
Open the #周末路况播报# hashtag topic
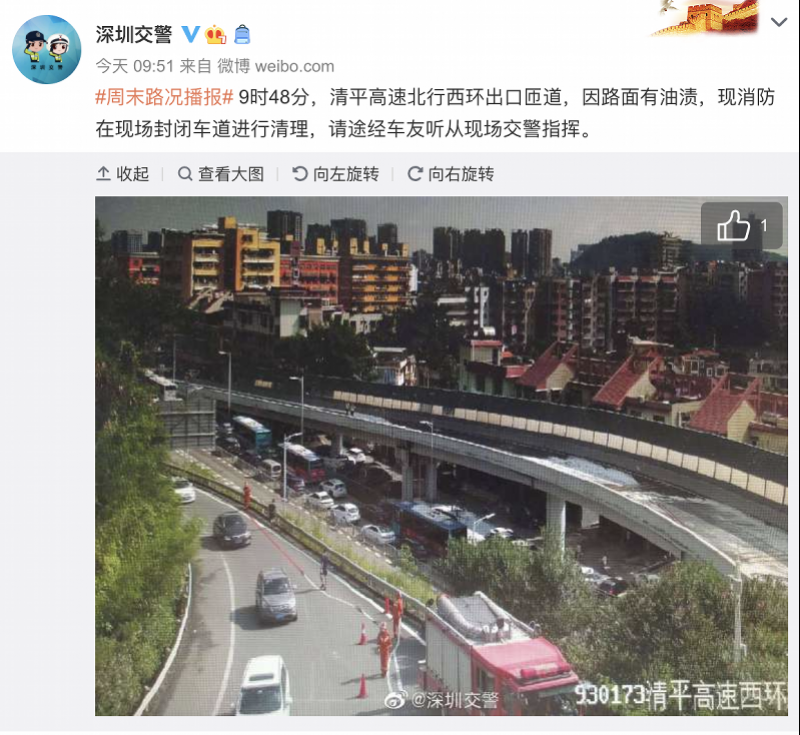coord(164,97)
